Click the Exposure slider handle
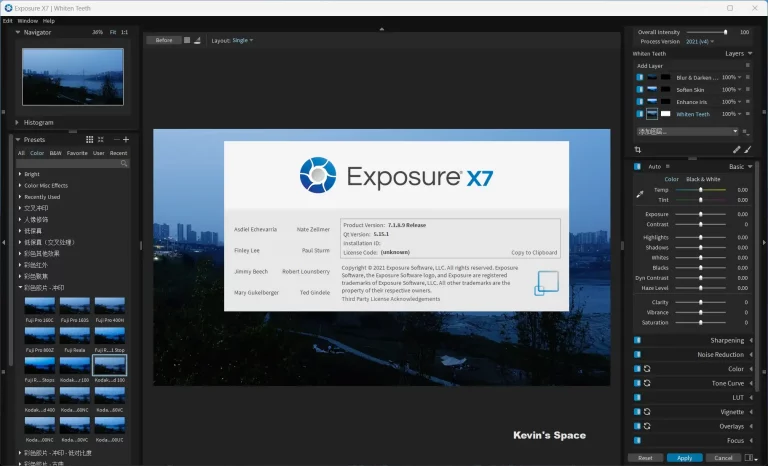Screen dimensions: 768x466 (x=700, y=214)
